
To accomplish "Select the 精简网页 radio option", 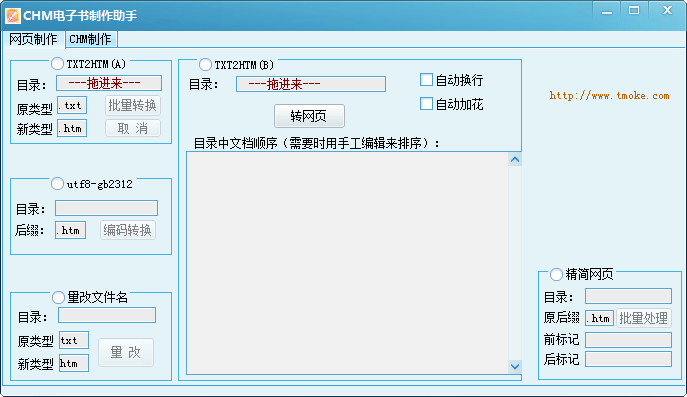I will (556, 274).
